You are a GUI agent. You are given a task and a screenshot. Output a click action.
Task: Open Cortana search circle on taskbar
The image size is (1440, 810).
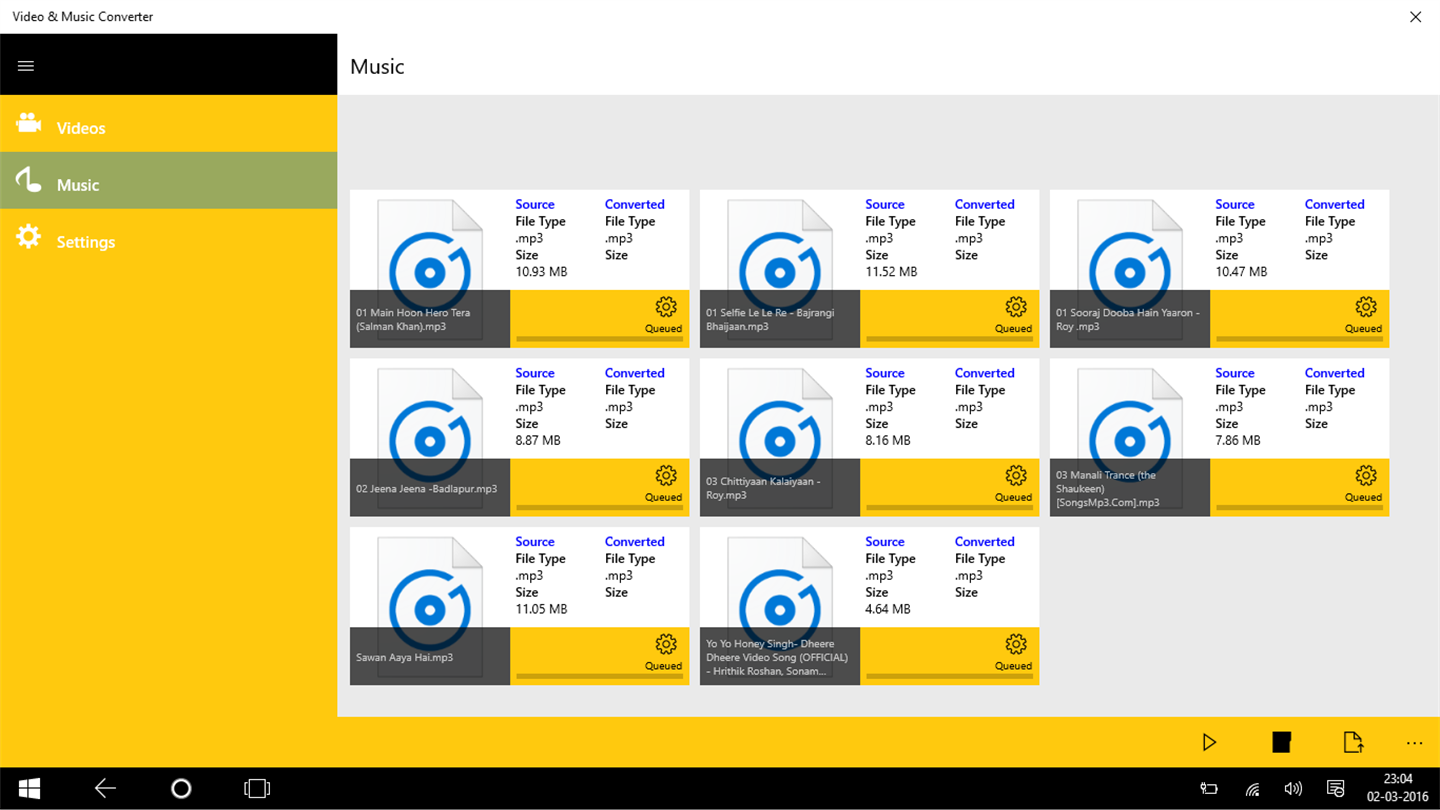tap(181, 789)
